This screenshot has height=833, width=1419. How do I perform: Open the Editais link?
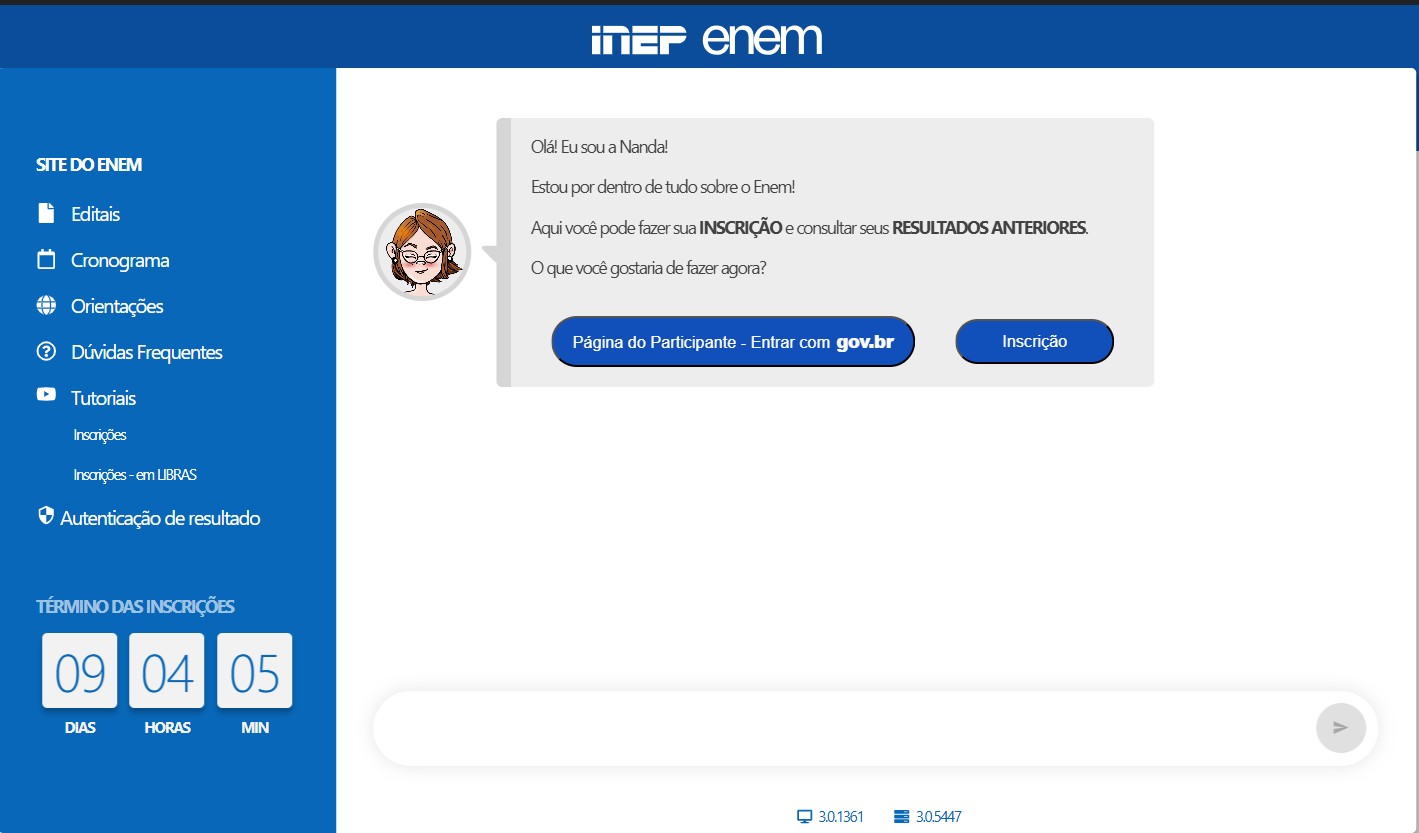tap(96, 214)
